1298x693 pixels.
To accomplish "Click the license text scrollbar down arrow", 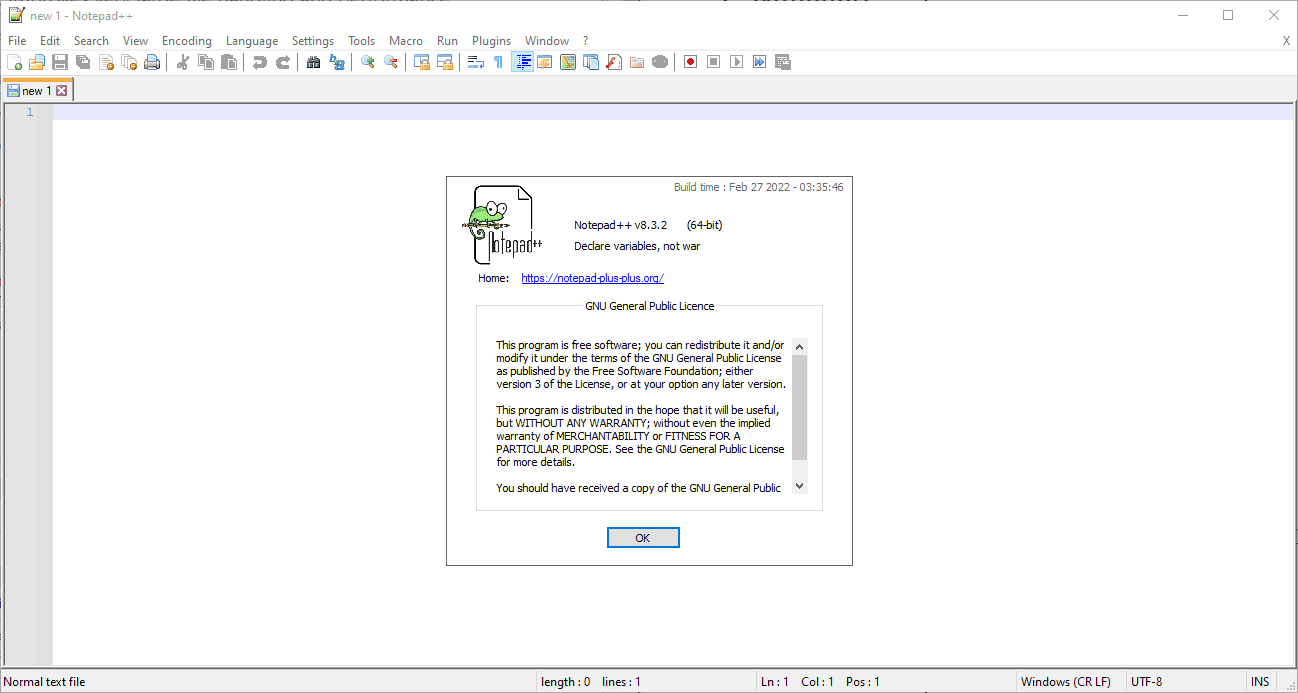I will [x=798, y=485].
